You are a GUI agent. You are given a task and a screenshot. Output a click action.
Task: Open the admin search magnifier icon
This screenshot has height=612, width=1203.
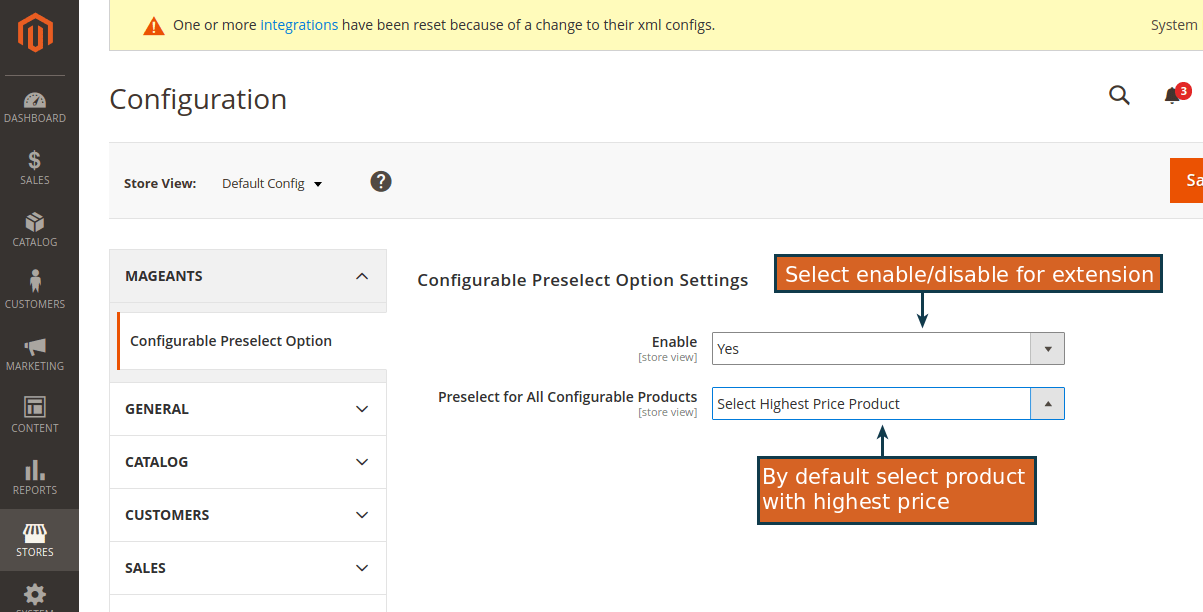click(1119, 96)
